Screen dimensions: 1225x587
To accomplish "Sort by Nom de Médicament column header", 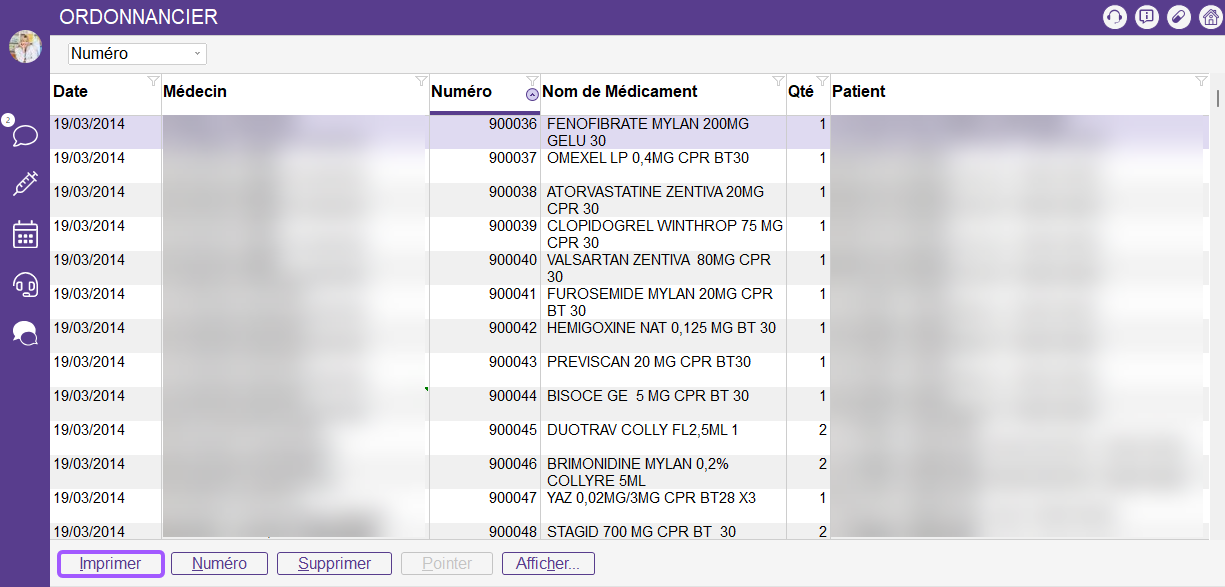I will 620,92.
